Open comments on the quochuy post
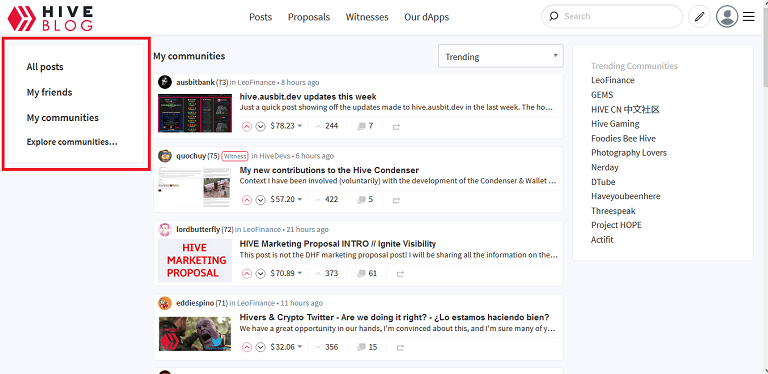 365,199
